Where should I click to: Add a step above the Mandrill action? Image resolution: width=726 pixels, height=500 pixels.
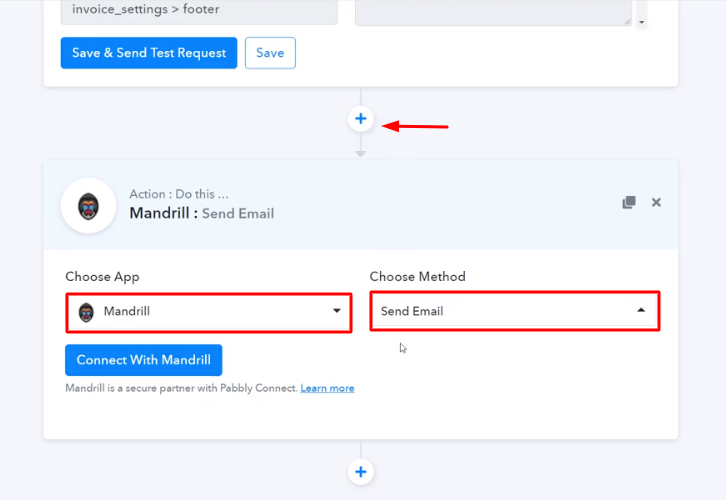click(x=361, y=119)
